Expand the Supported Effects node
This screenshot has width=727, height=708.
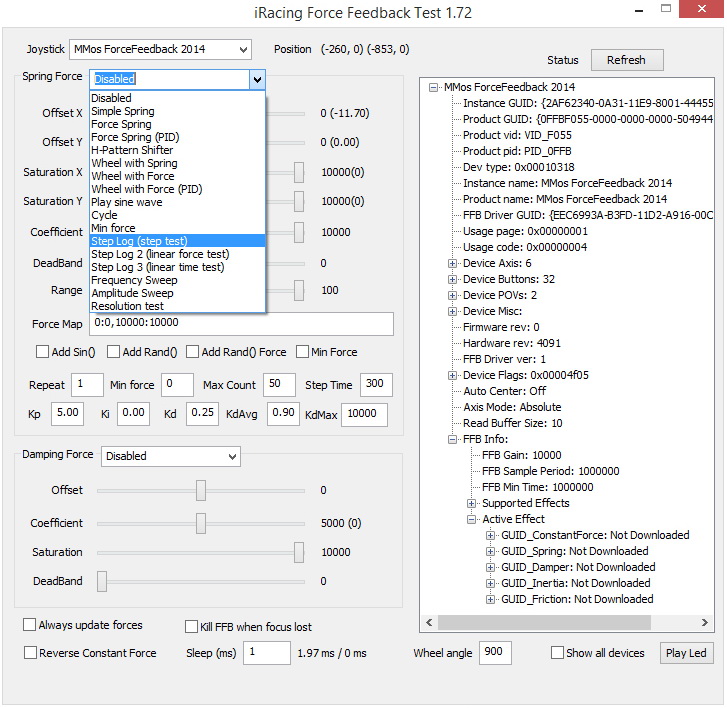click(x=472, y=503)
